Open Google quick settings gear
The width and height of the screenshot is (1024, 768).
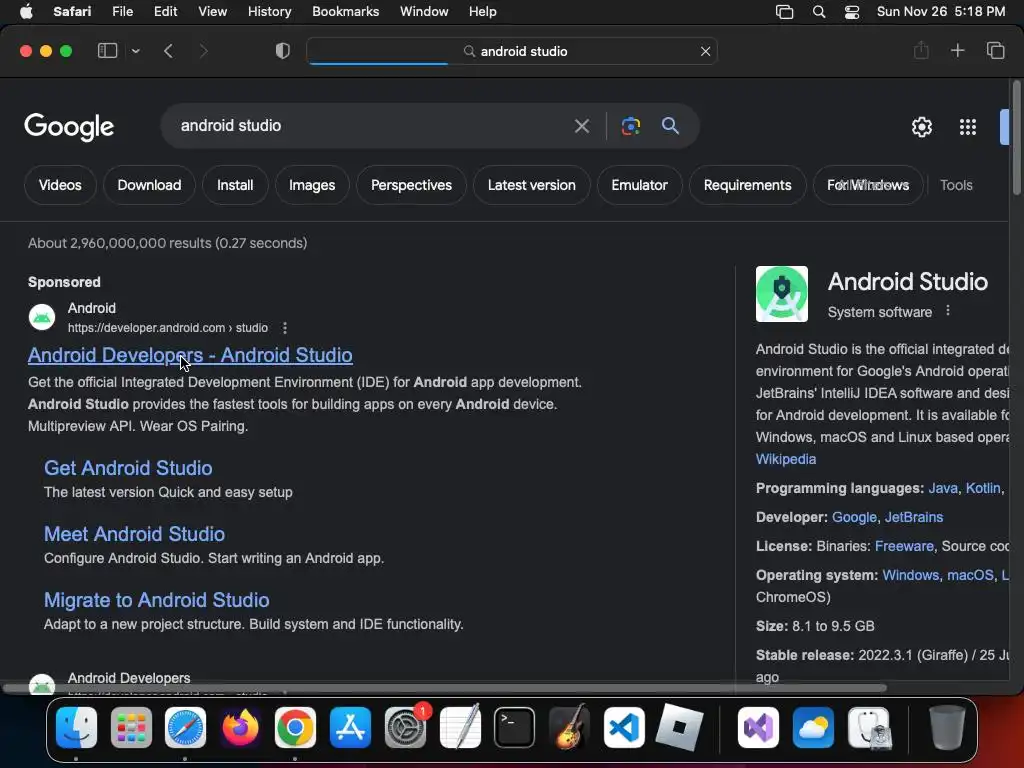pos(921,127)
